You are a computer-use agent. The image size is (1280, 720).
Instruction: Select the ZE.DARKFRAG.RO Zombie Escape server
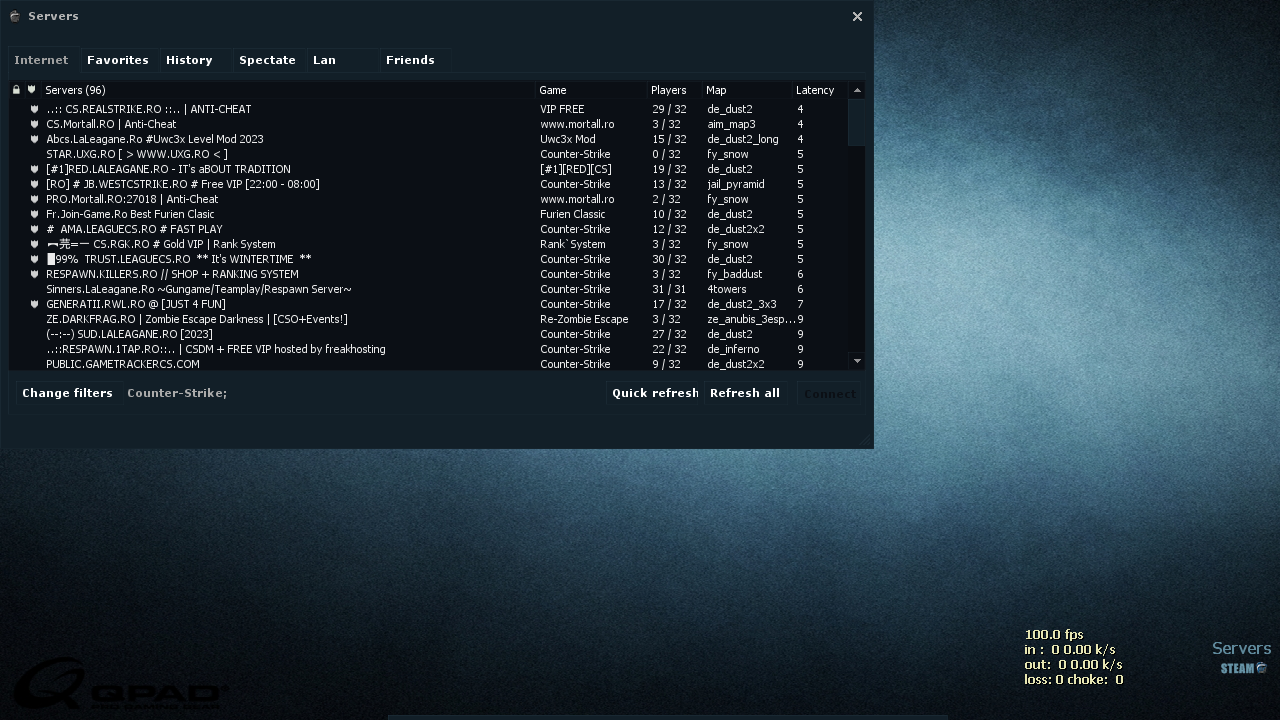[197, 319]
